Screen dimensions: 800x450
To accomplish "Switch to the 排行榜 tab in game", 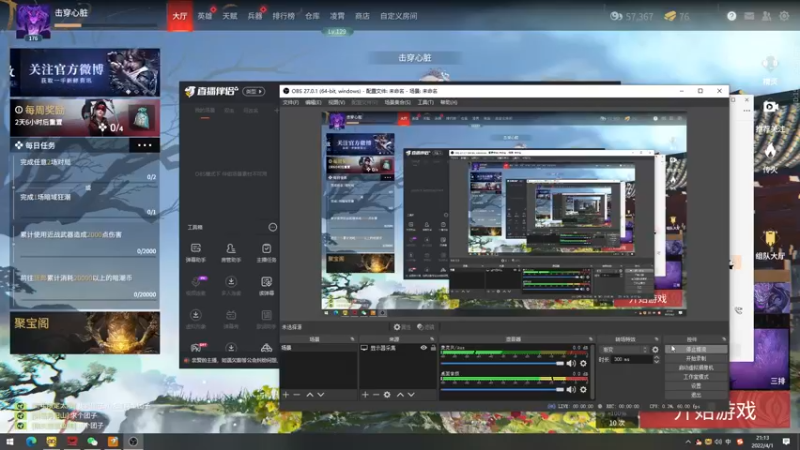I will pos(284,16).
